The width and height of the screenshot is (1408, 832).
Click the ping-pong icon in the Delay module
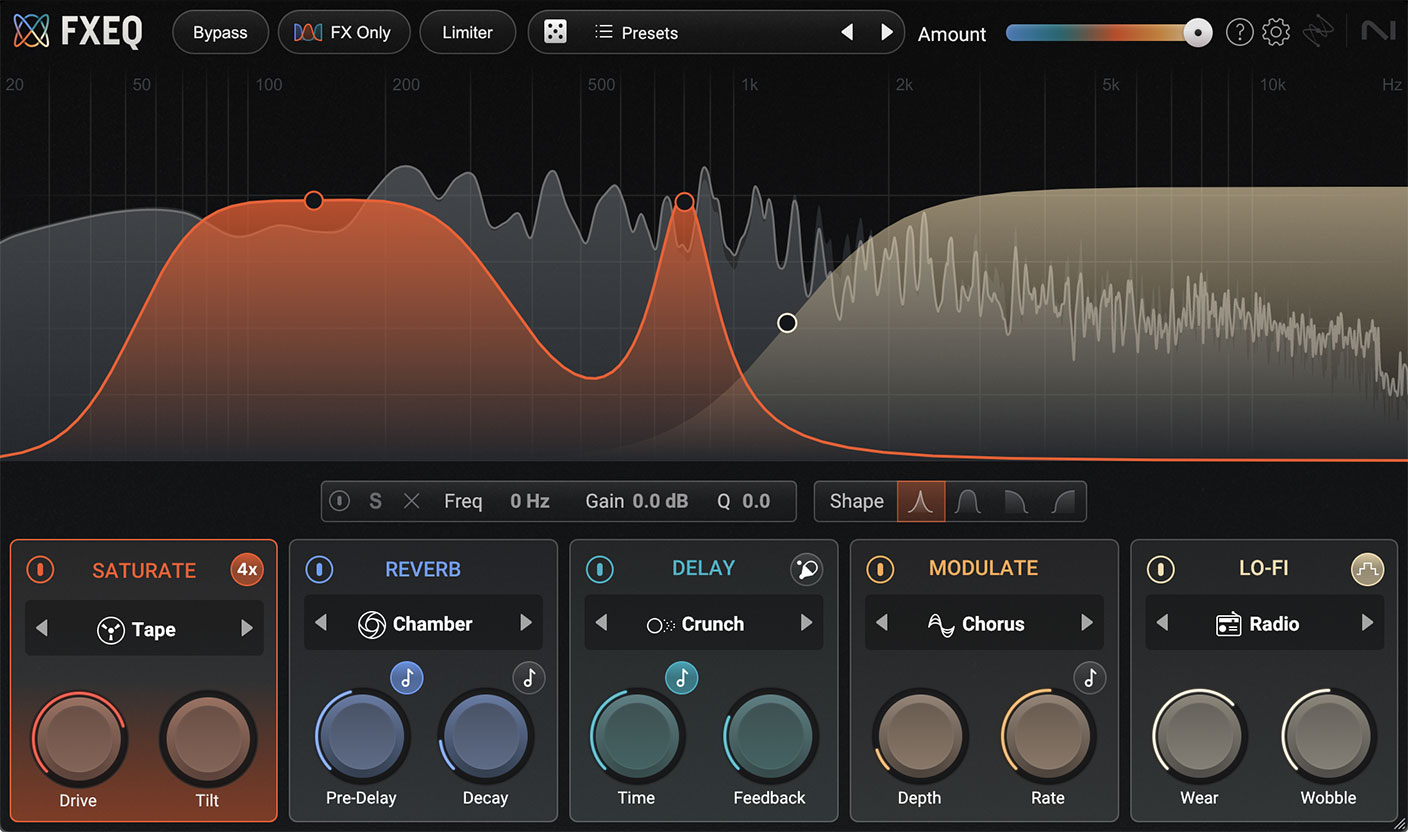pos(806,569)
